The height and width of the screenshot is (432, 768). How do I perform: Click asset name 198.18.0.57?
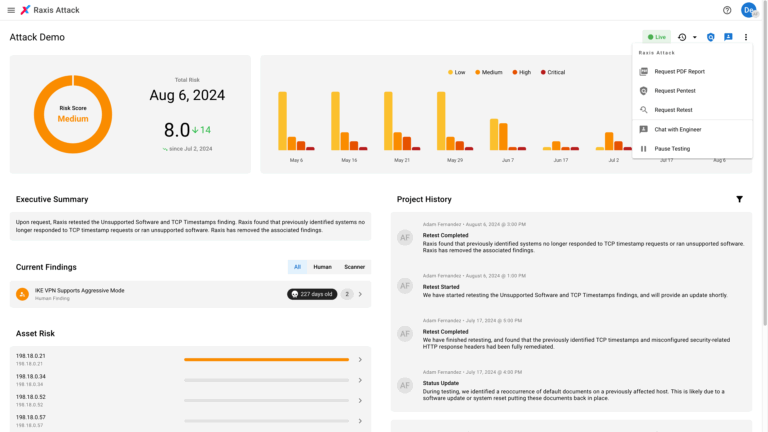(x=30, y=417)
